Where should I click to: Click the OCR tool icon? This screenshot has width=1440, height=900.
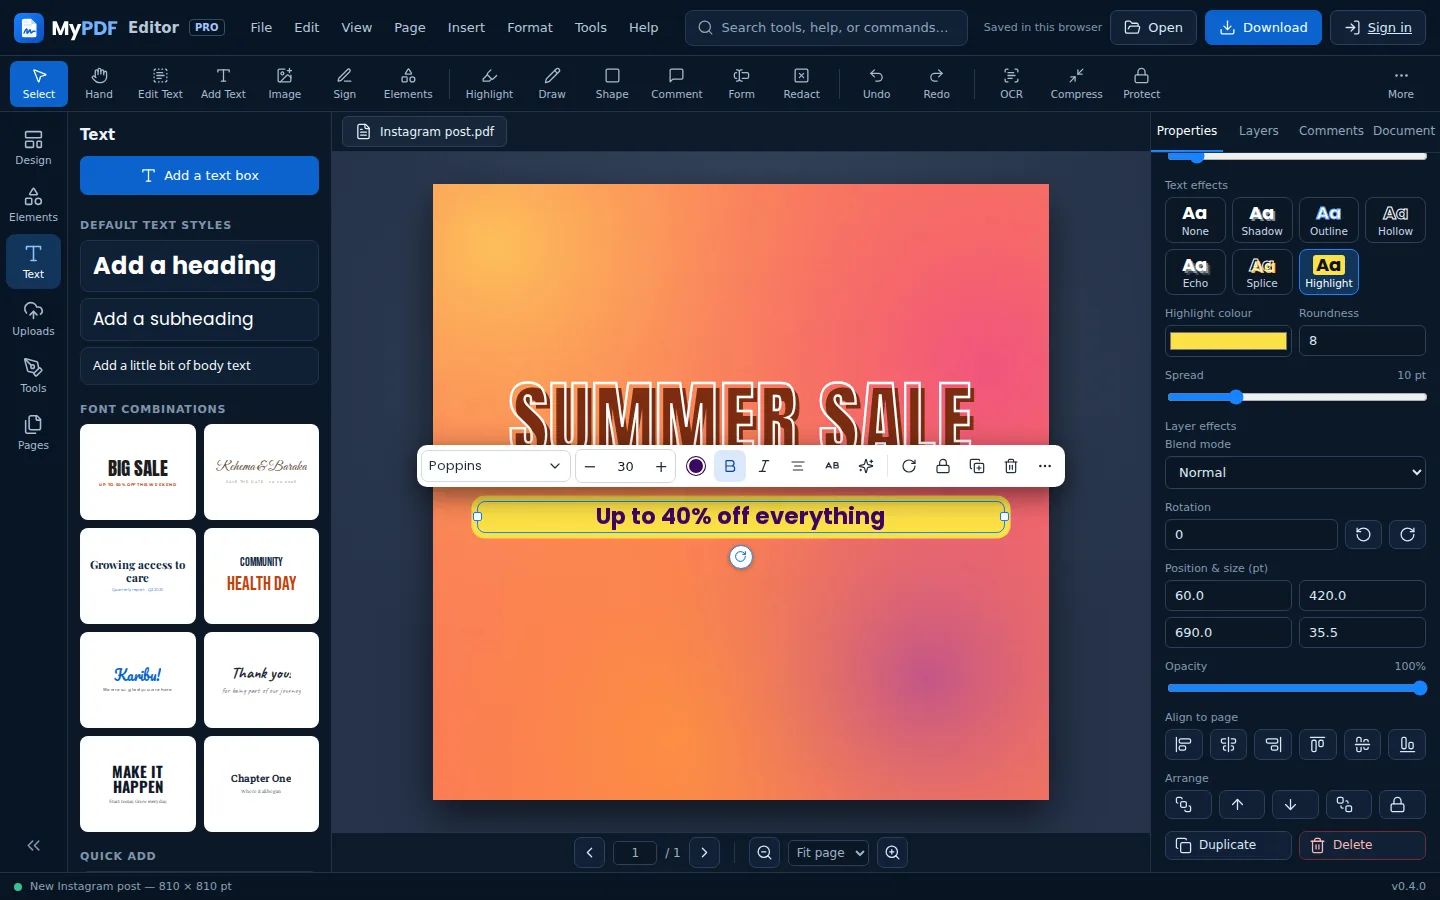1011,83
